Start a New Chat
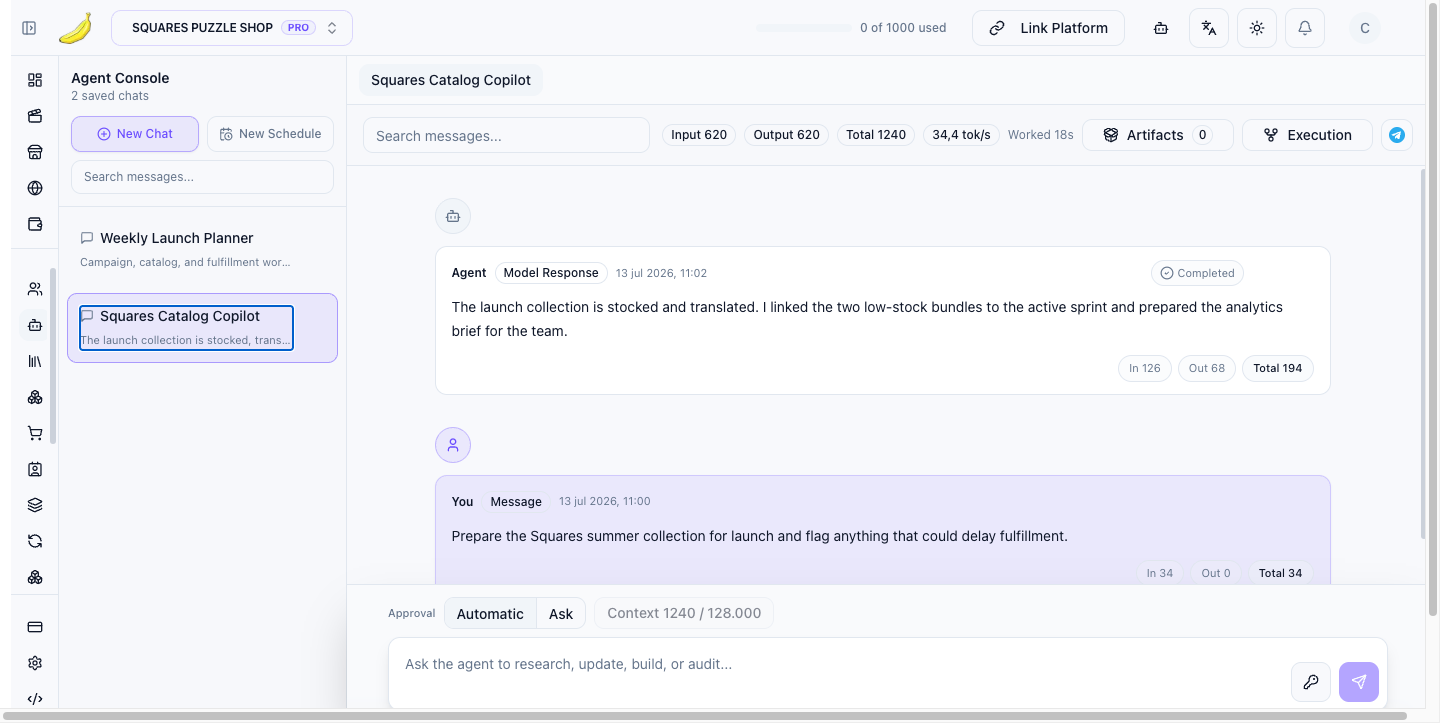The width and height of the screenshot is (1440, 723). (x=135, y=134)
